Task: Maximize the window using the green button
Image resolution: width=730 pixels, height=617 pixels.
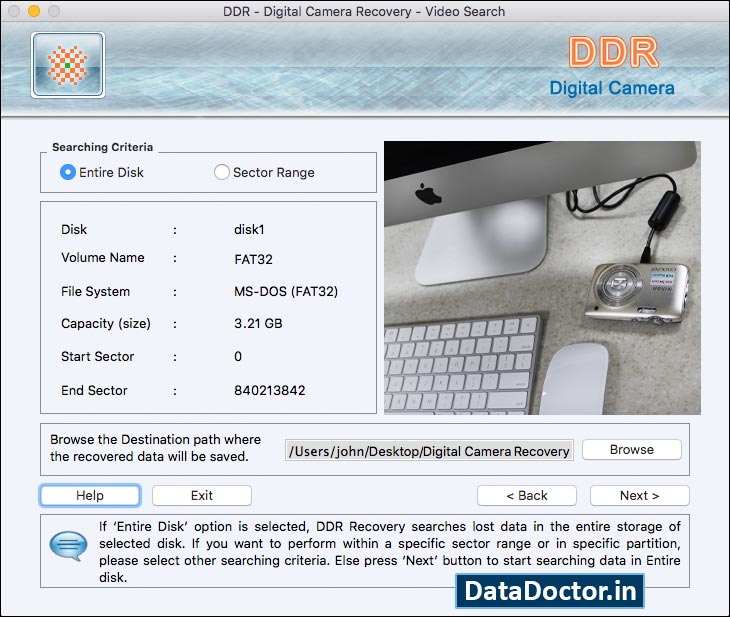Action: [x=53, y=12]
